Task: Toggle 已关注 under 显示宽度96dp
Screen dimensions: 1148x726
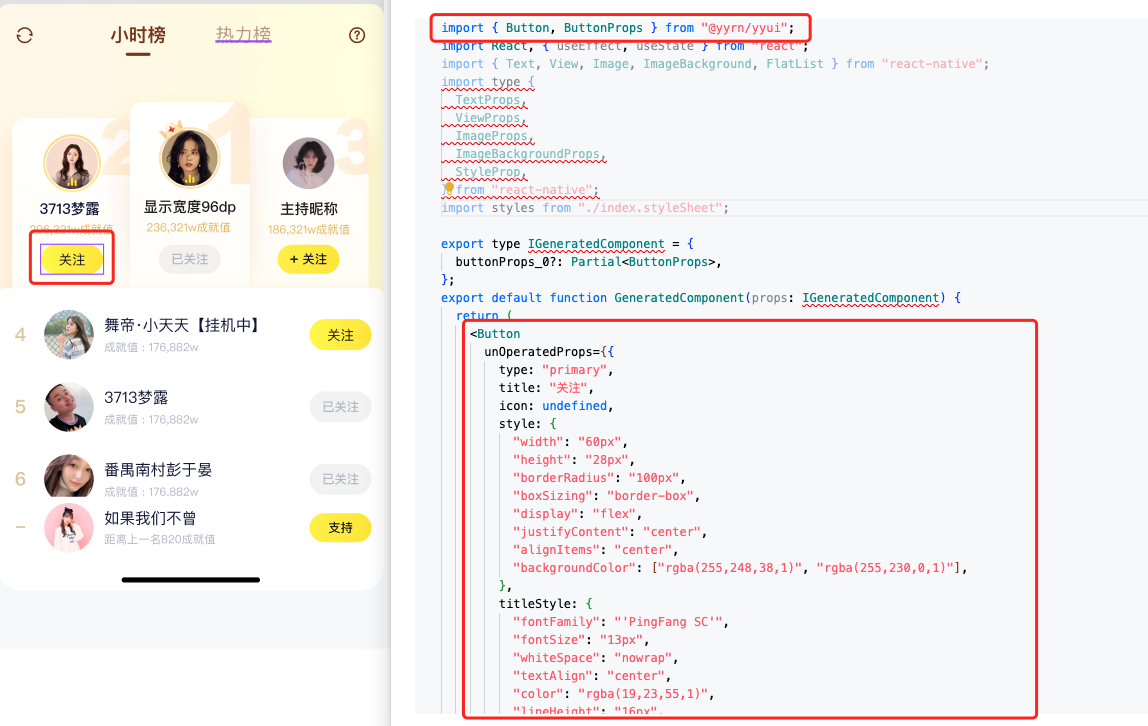Action: click(x=189, y=259)
